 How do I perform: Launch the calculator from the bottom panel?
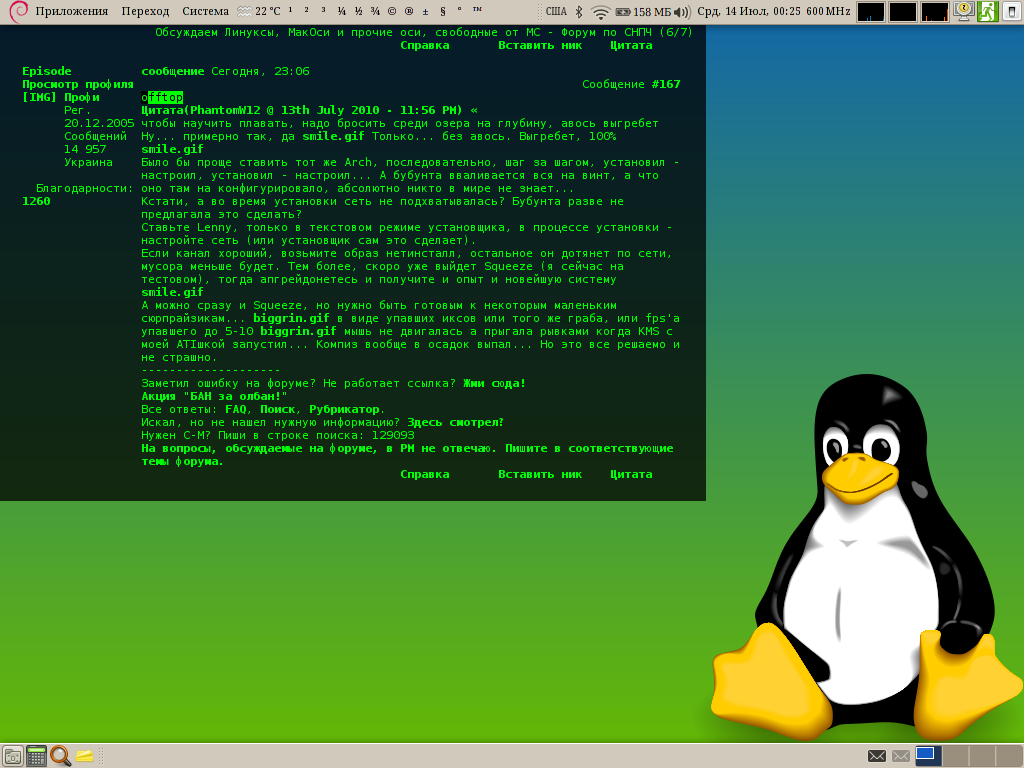coord(37,756)
